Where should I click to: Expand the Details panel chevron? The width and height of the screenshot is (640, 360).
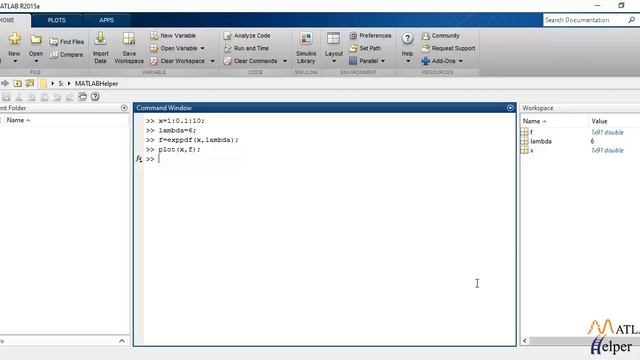point(122,340)
